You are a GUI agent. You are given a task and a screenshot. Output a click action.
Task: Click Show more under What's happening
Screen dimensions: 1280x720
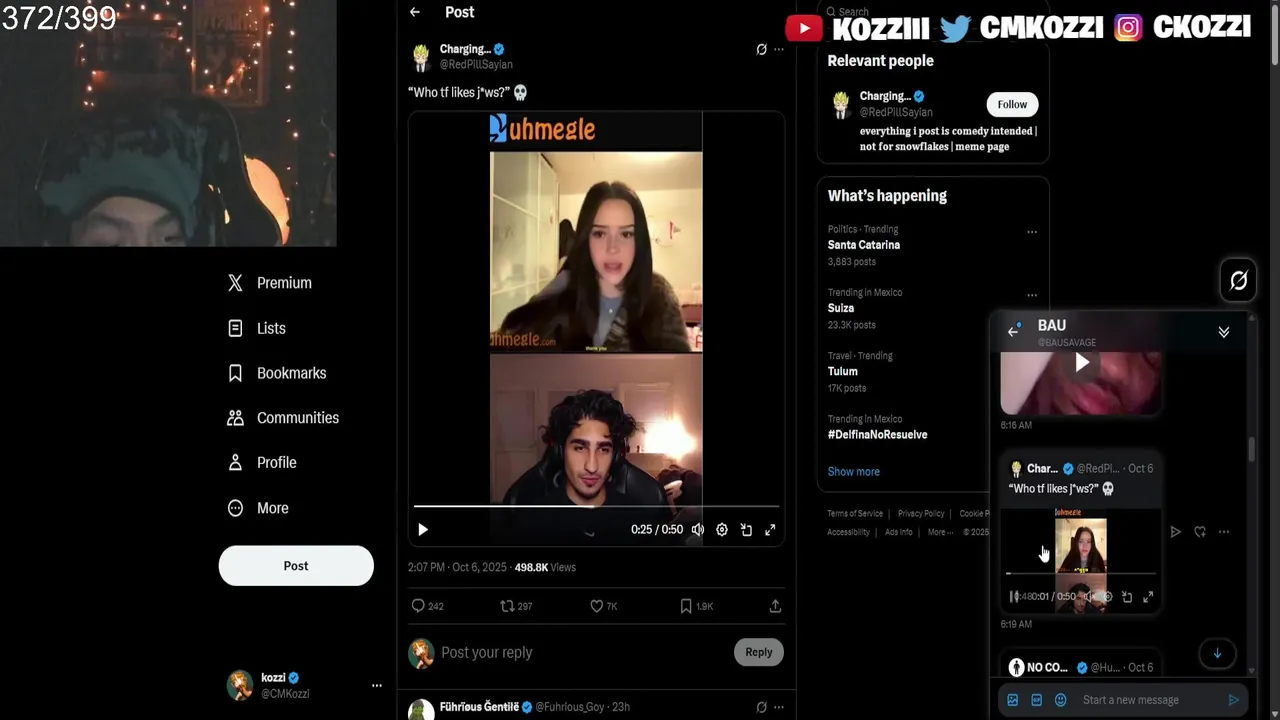(854, 472)
